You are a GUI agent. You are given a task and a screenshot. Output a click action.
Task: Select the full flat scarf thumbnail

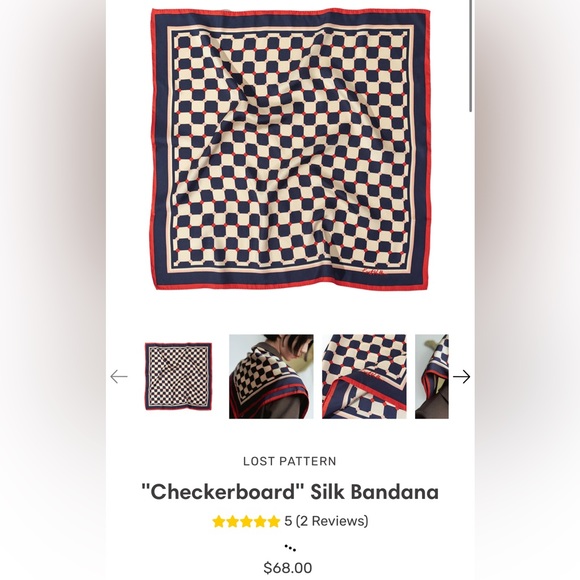178,377
